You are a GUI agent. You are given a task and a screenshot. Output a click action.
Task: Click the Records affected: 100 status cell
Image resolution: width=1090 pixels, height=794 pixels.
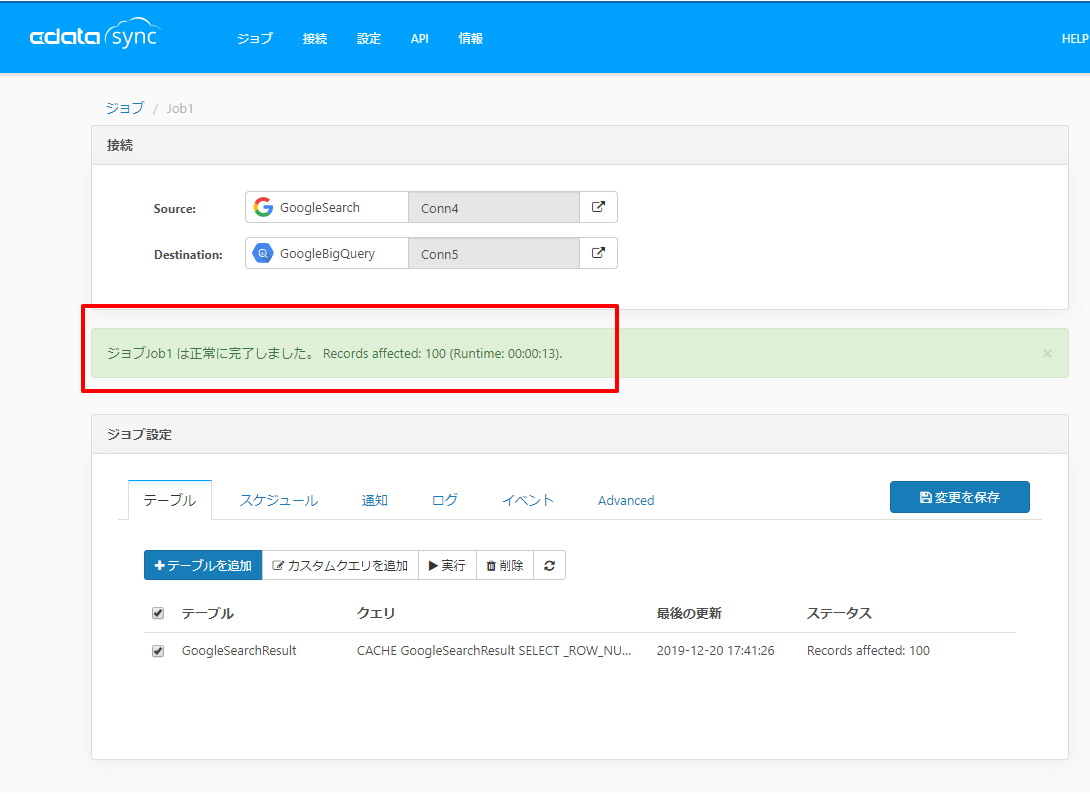[x=868, y=651]
